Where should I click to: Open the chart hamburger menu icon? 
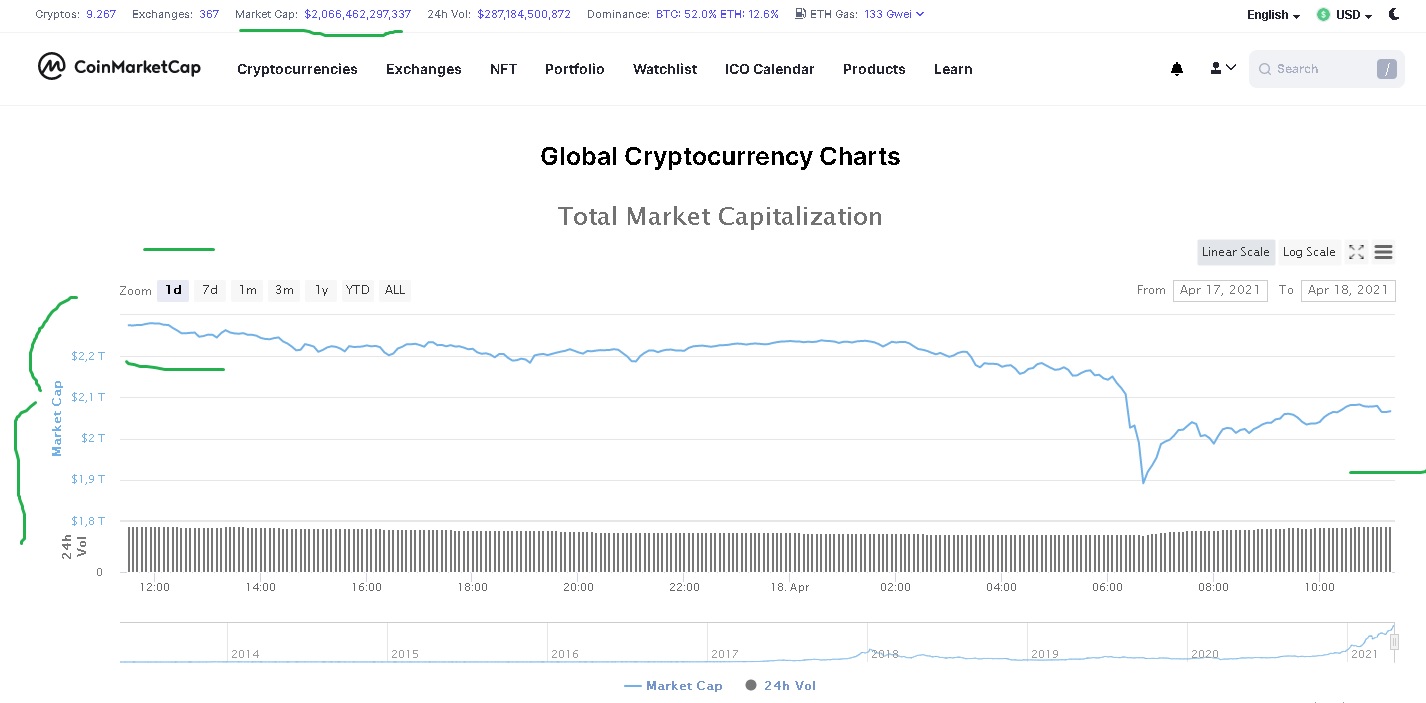pos(1384,252)
